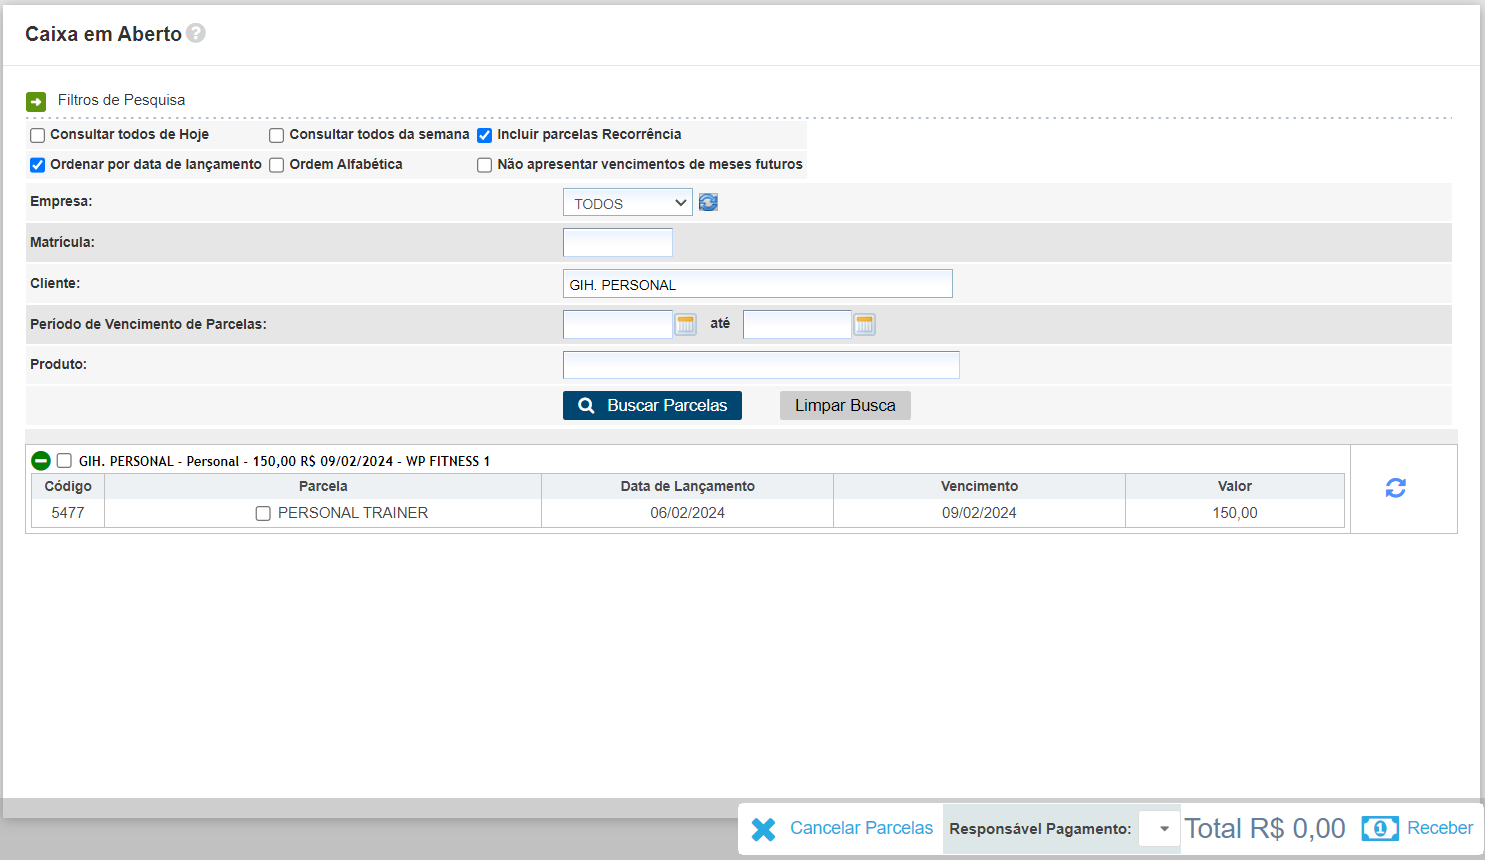Enable Ordem Alfabética checkbox
This screenshot has height=860, width=1485.
coord(277,165)
